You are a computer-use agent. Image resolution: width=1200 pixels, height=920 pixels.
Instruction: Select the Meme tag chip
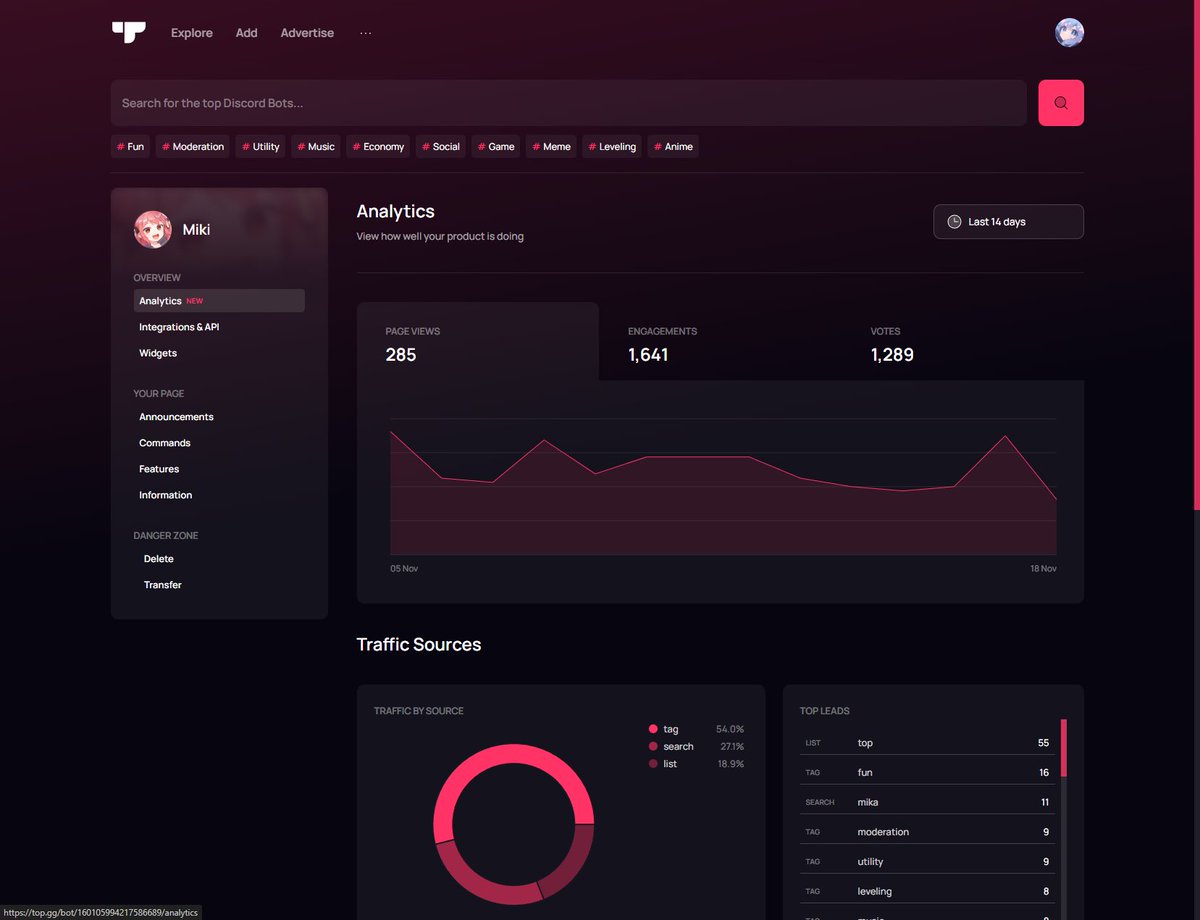[552, 147]
